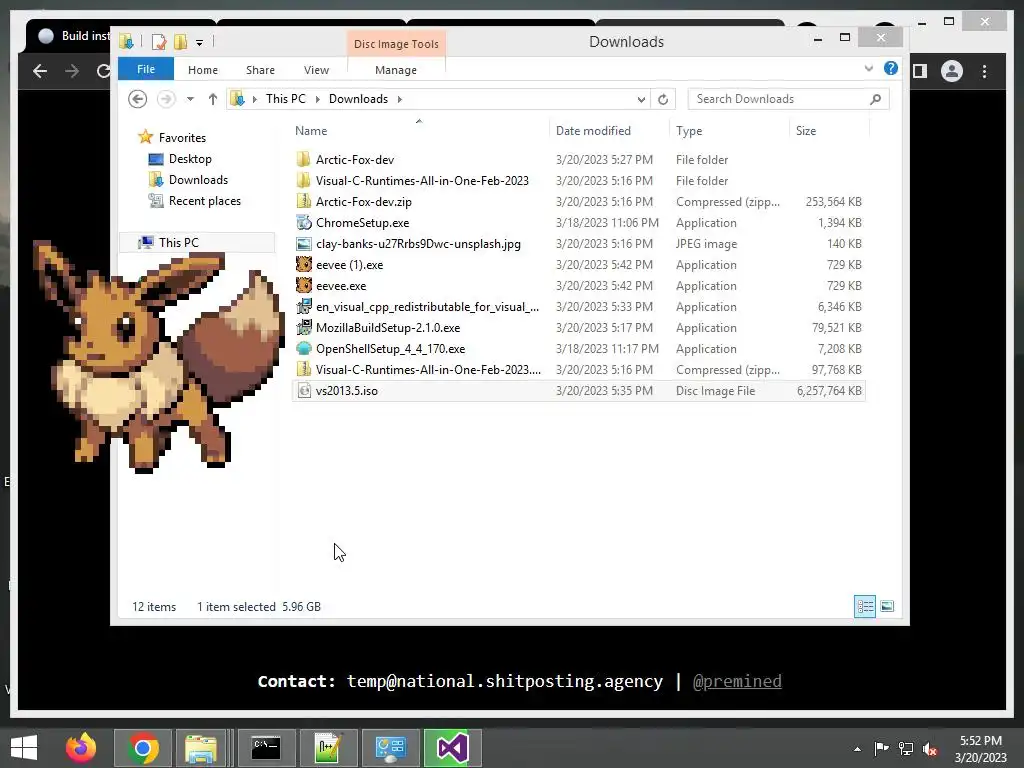Screen dimensions: 1024x768
Task: Open Command Prompt from the taskbar
Action: point(266,748)
